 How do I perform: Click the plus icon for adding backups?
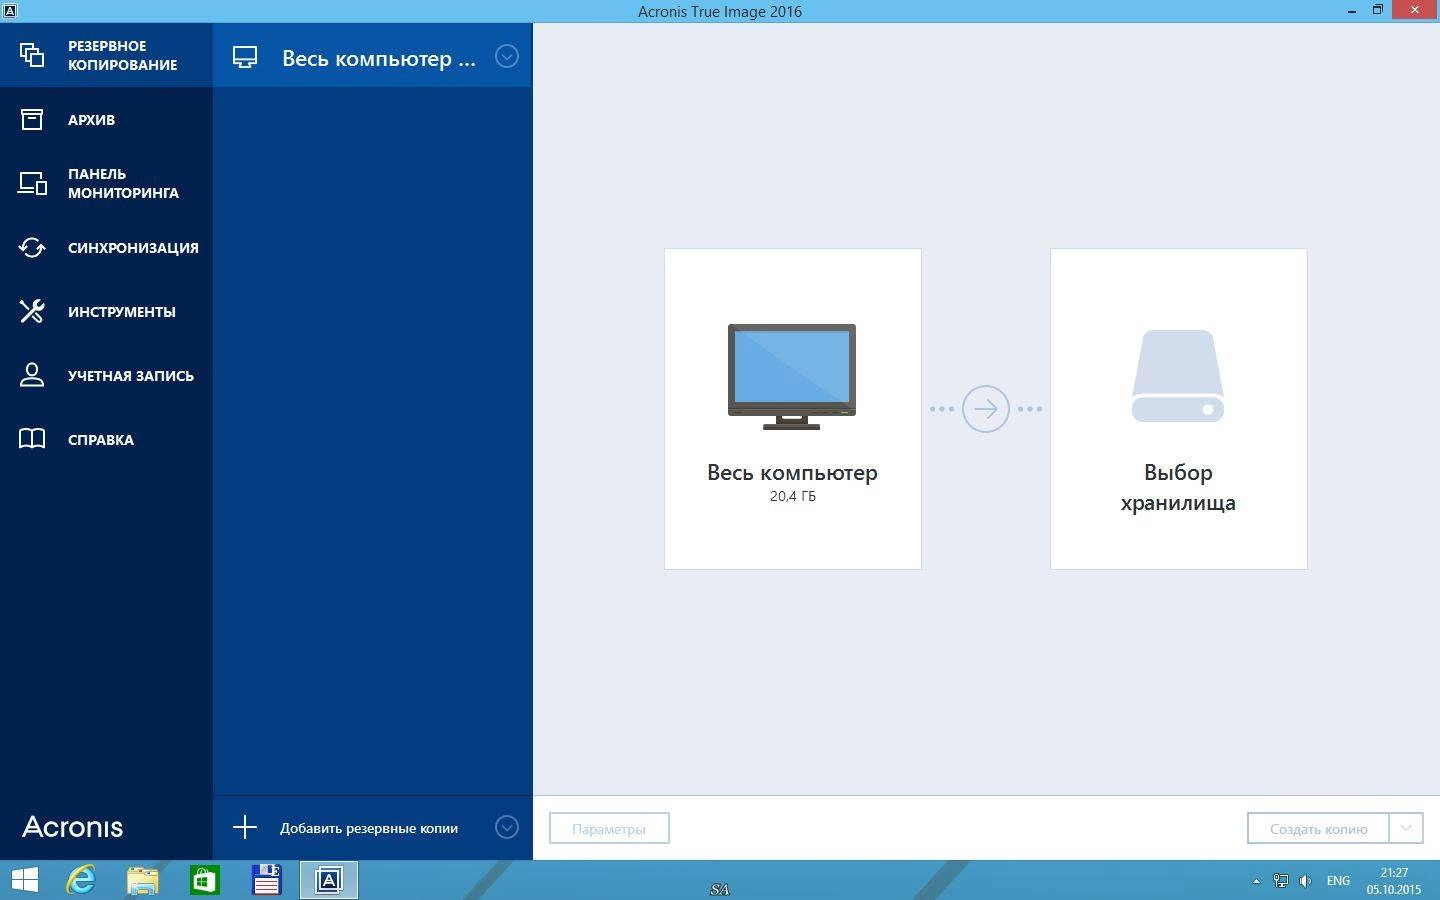pyautogui.click(x=245, y=827)
